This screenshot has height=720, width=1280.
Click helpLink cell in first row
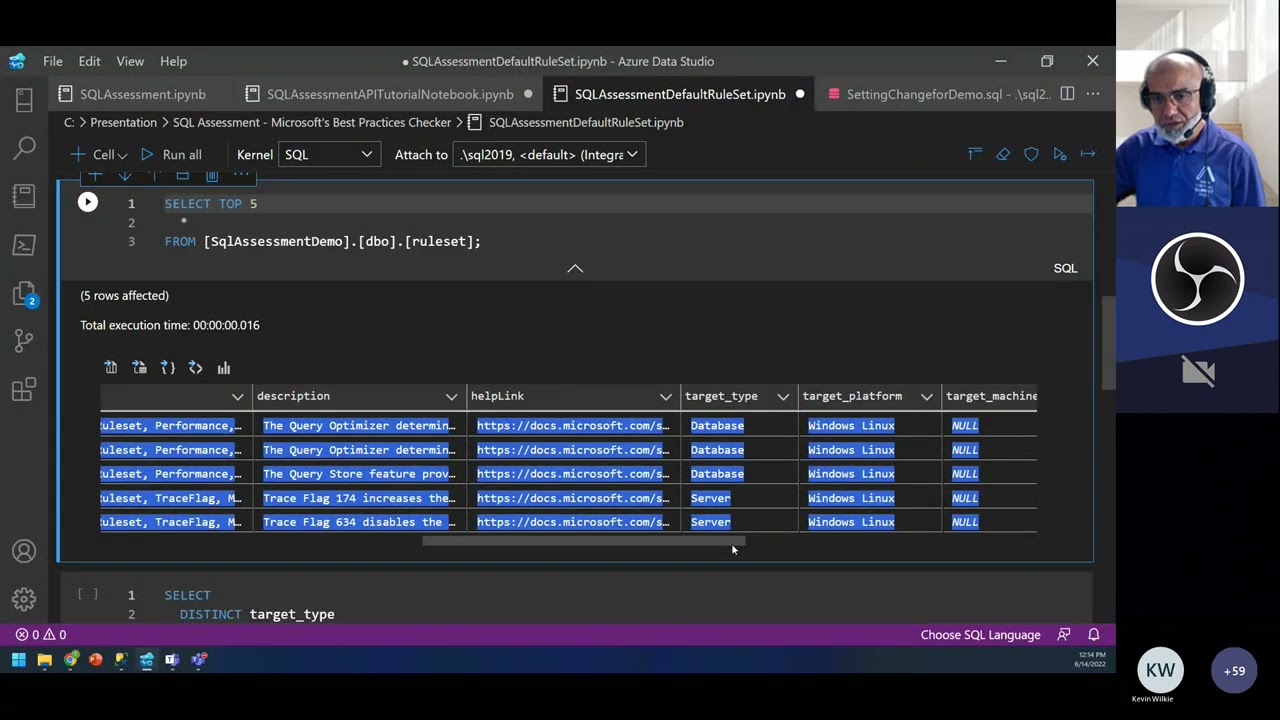click(x=573, y=426)
